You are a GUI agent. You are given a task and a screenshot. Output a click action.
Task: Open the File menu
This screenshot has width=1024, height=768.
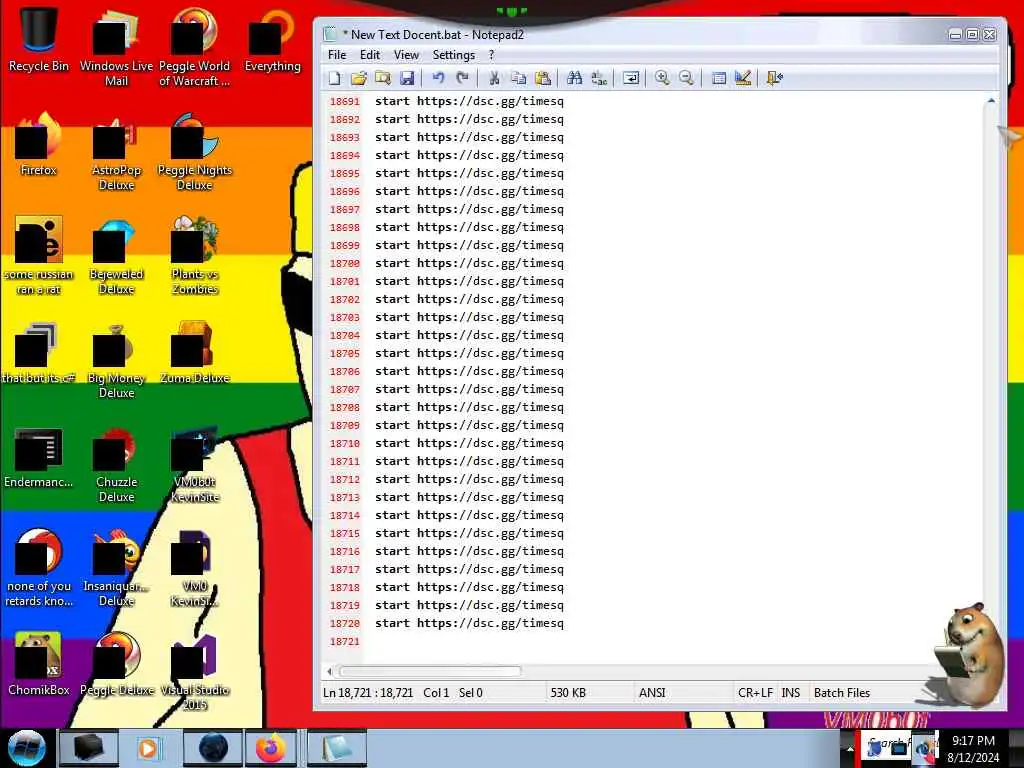pyautogui.click(x=337, y=55)
